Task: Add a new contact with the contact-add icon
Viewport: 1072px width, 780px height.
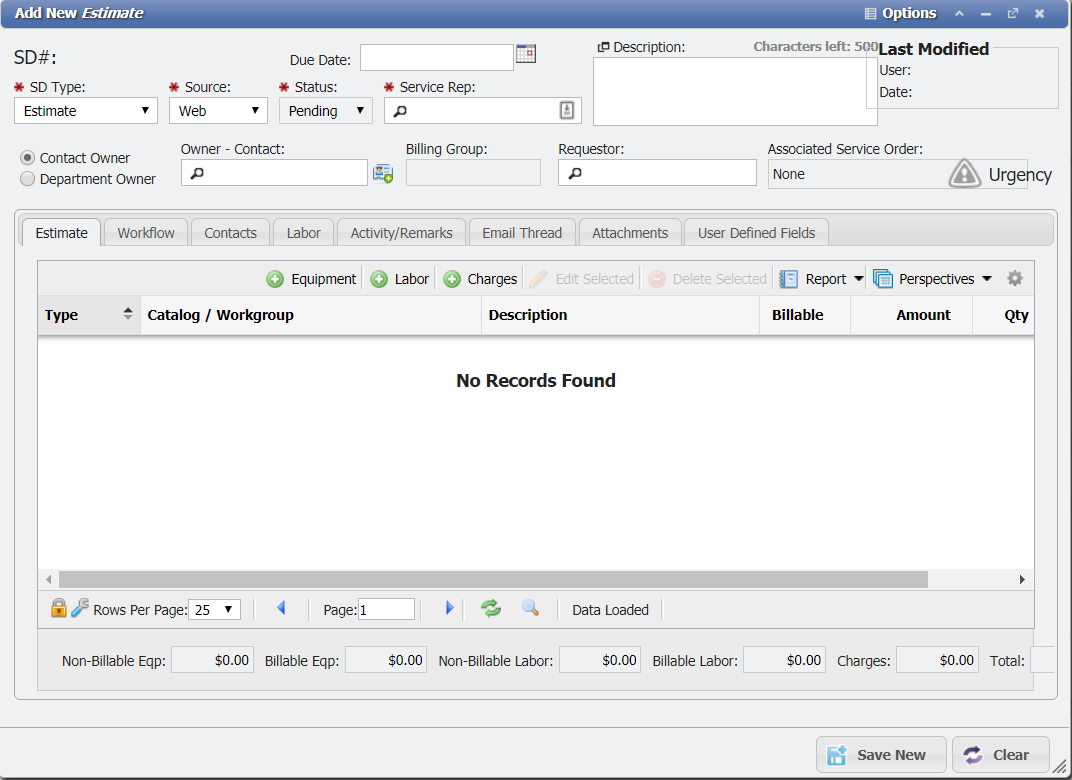Action: point(383,173)
